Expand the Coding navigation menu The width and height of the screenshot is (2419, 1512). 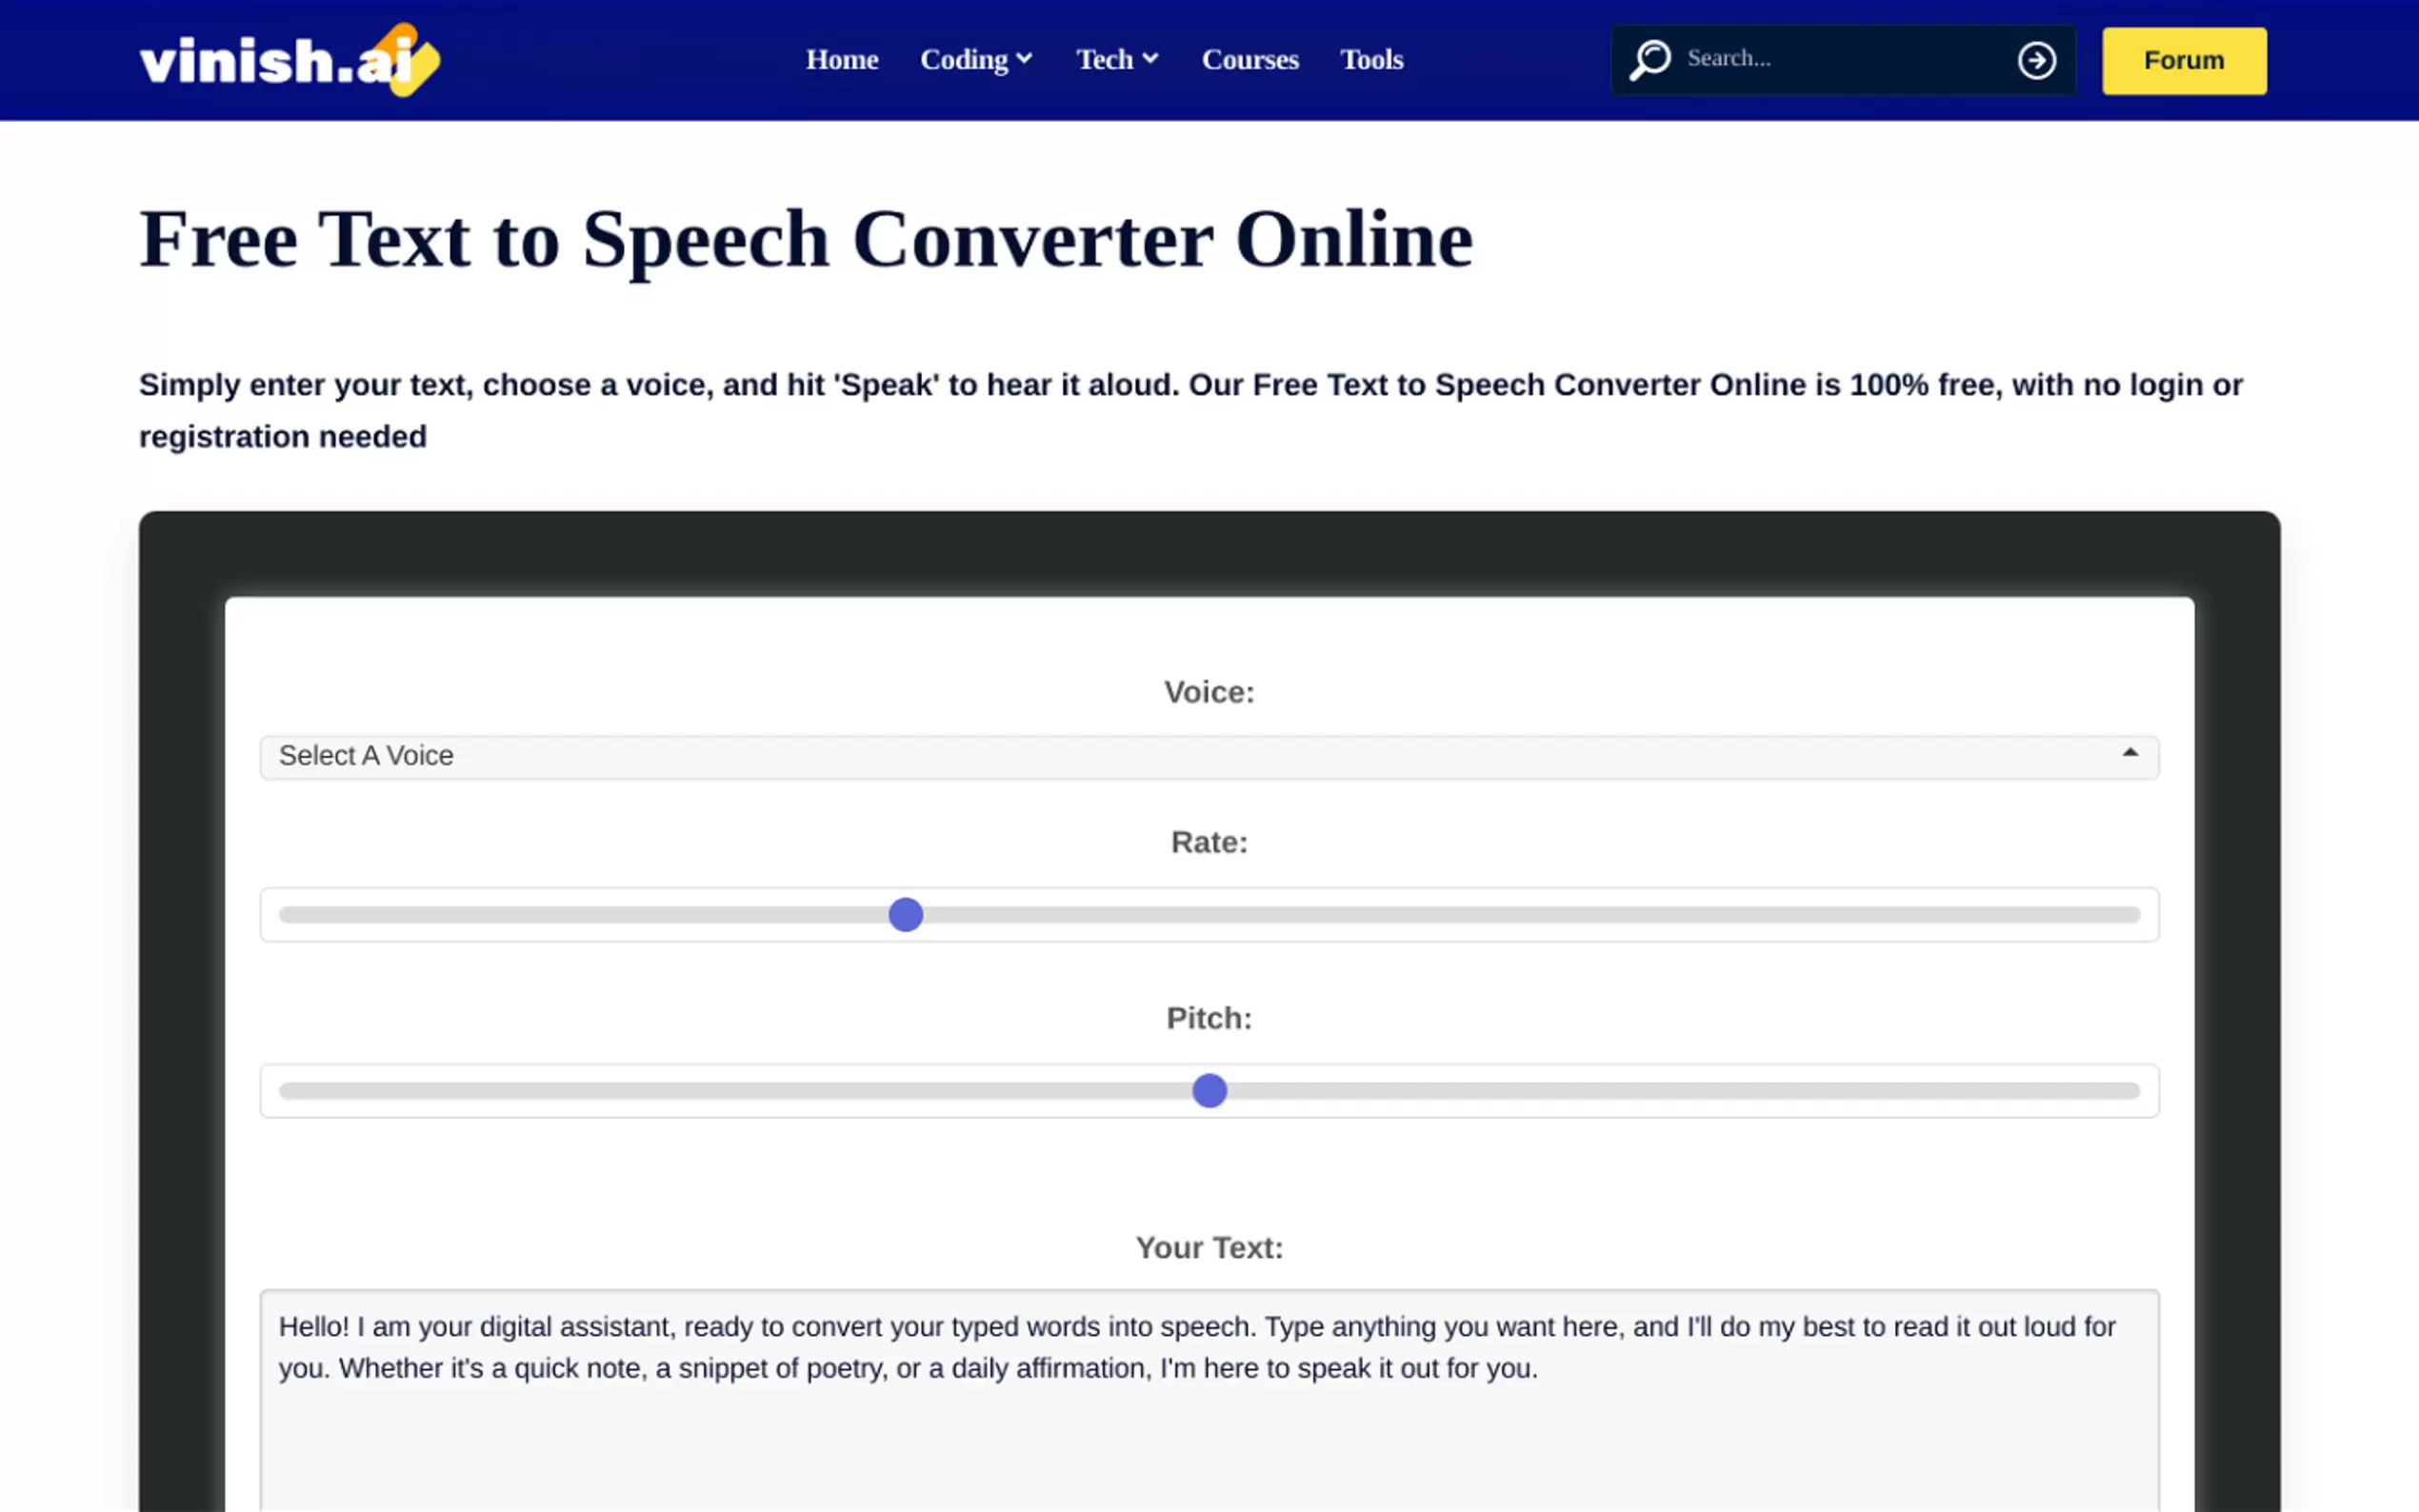[x=964, y=60]
